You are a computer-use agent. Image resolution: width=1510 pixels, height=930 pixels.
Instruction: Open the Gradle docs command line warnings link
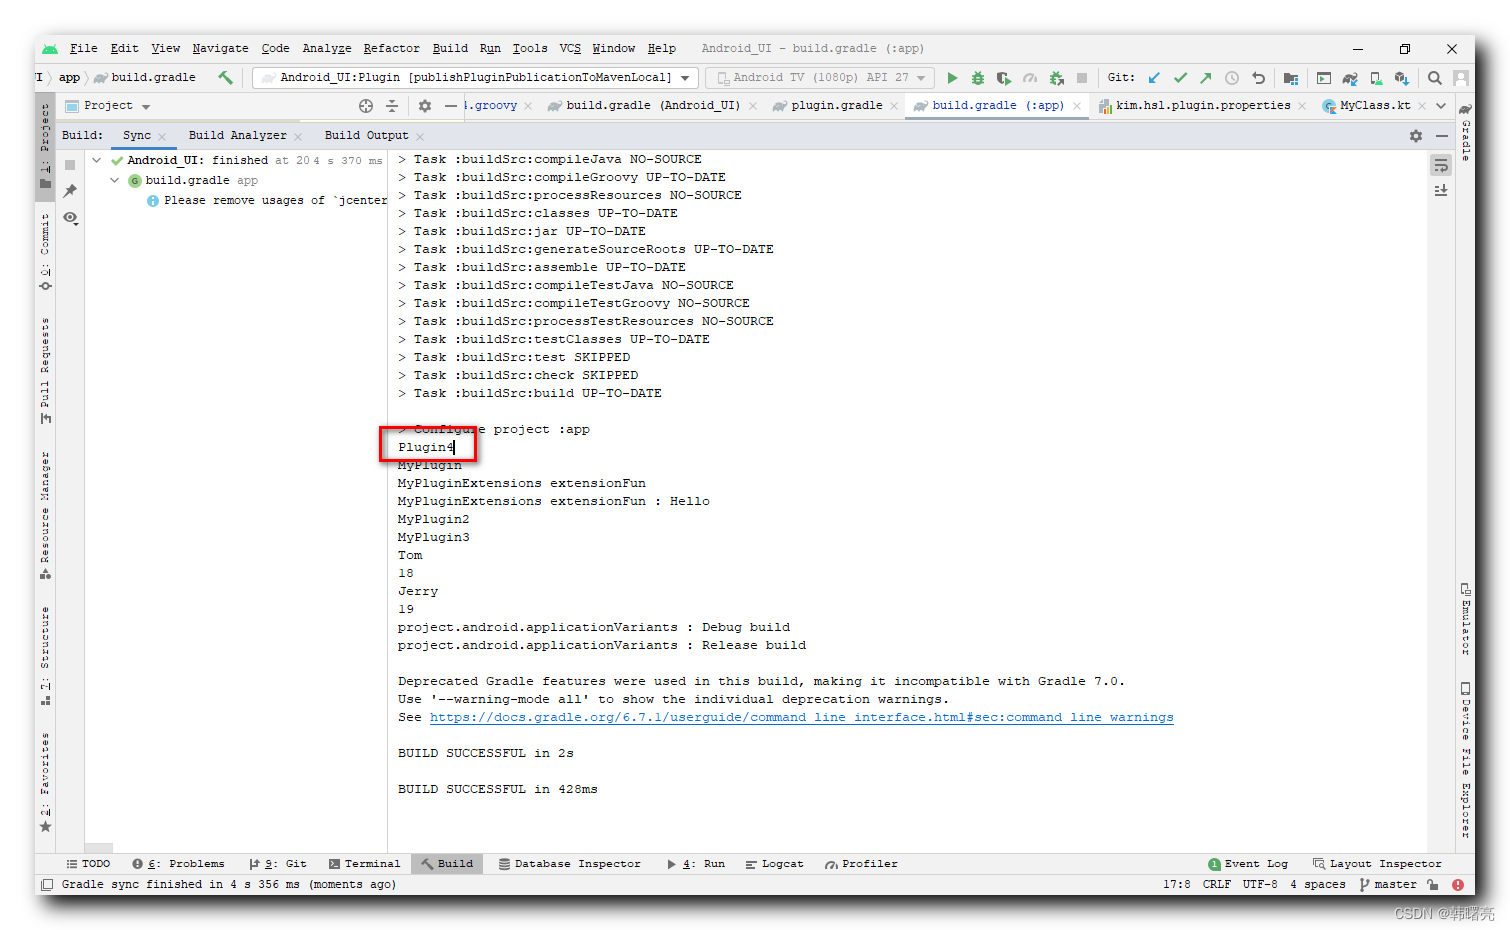[802, 717]
